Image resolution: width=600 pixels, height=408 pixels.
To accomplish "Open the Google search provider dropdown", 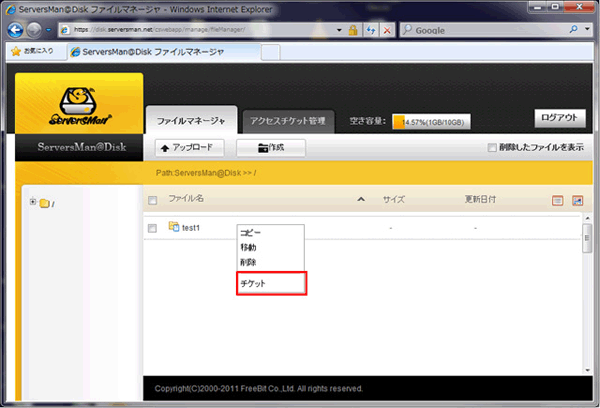I will point(589,30).
